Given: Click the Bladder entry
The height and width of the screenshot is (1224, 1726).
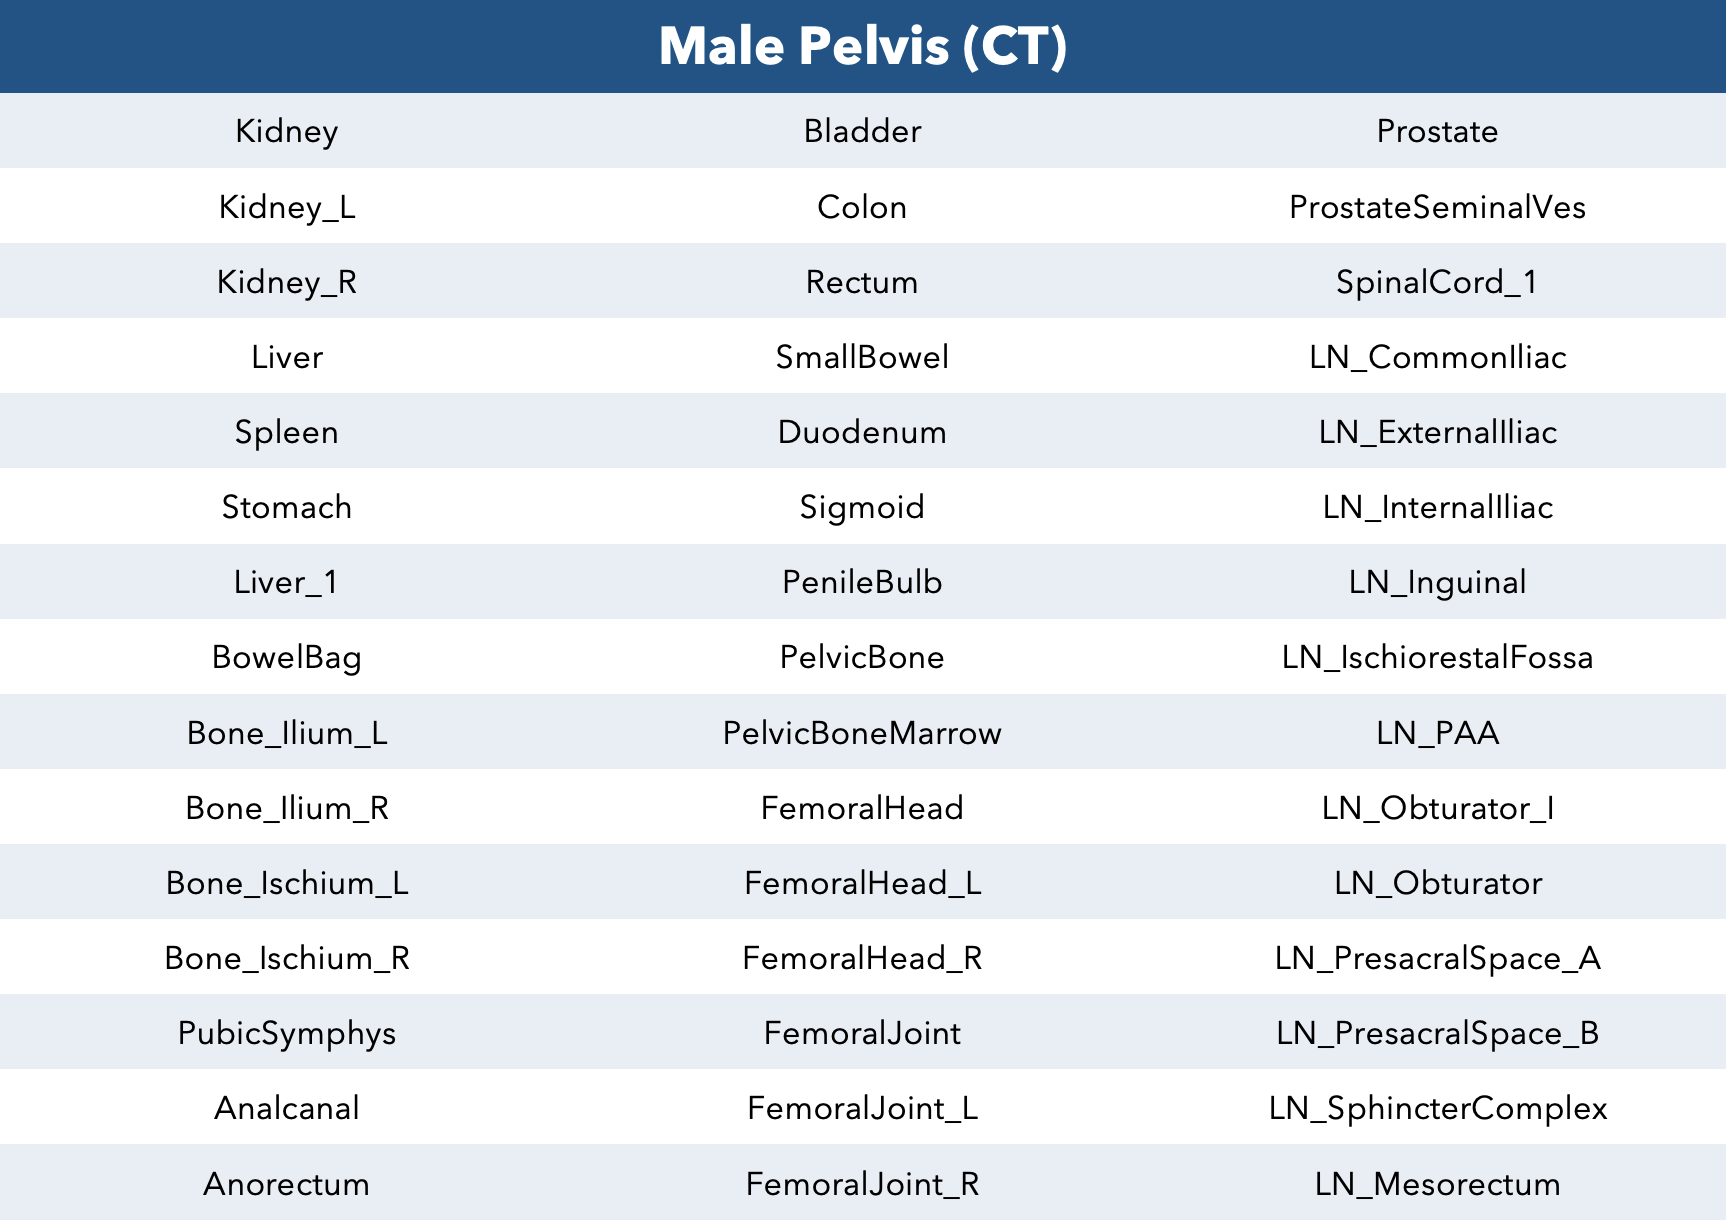Looking at the screenshot, I should tap(863, 131).
